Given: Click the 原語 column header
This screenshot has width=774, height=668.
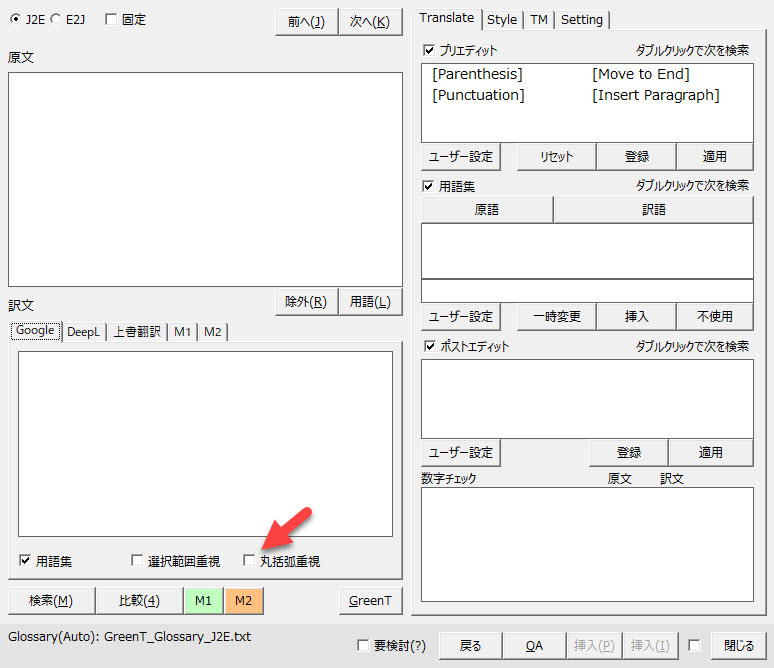Looking at the screenshot, I should pos(487,210).
